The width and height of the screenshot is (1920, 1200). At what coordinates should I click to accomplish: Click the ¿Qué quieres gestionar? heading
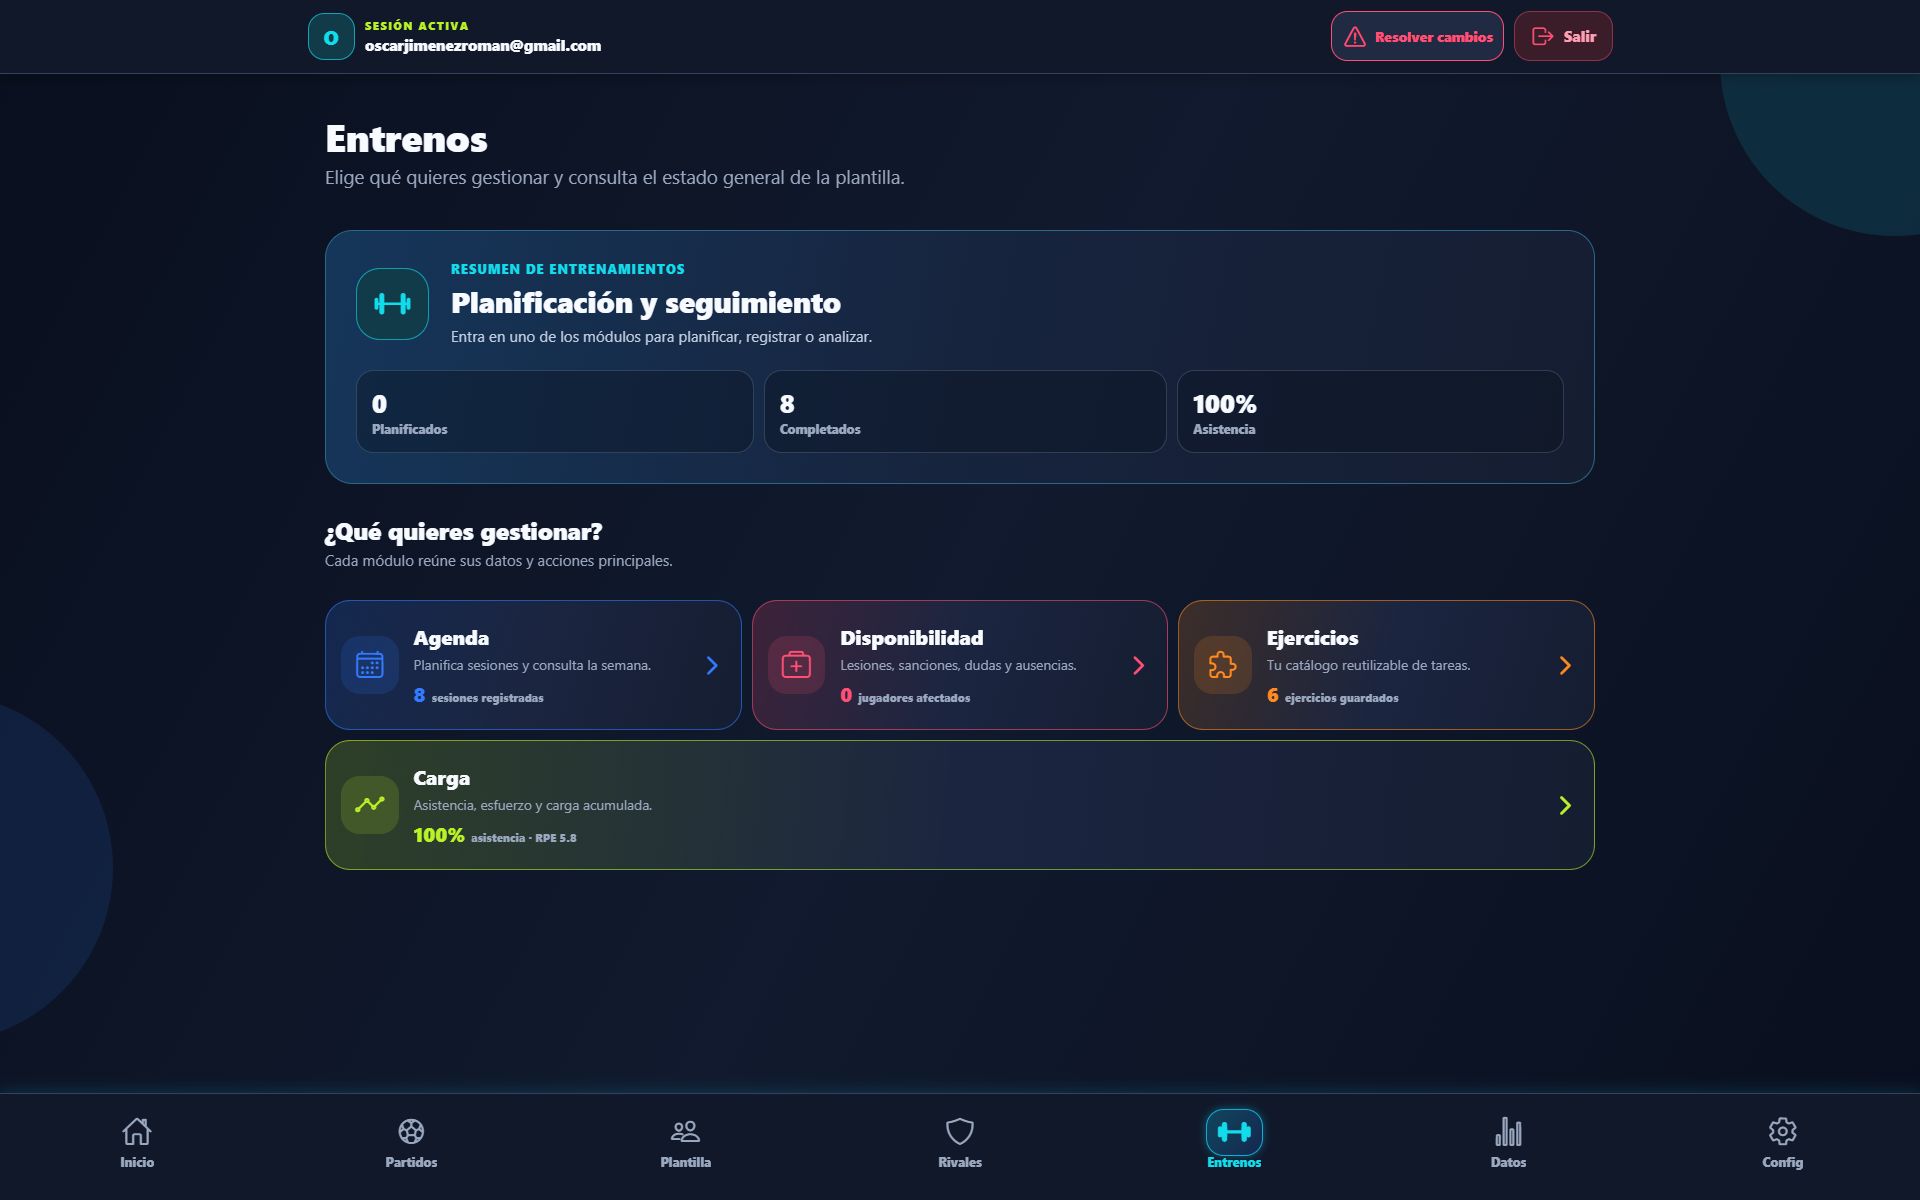[x=463, y=532]
